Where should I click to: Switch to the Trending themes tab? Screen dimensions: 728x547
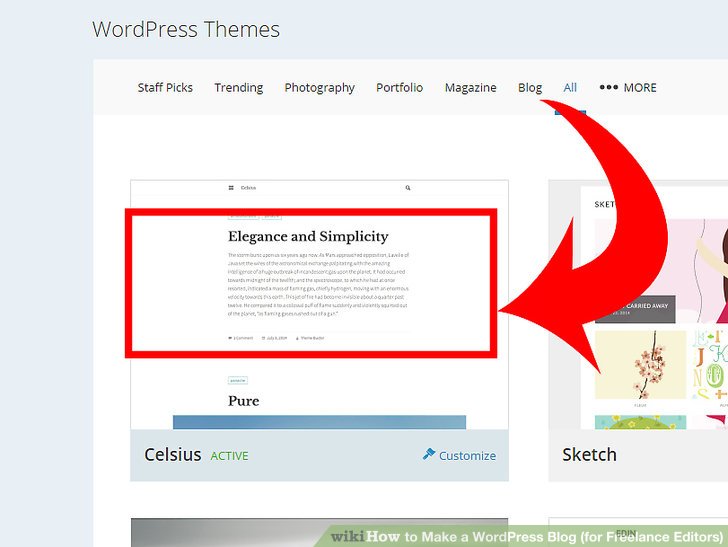pyautogui.click(x=238, y=87)
